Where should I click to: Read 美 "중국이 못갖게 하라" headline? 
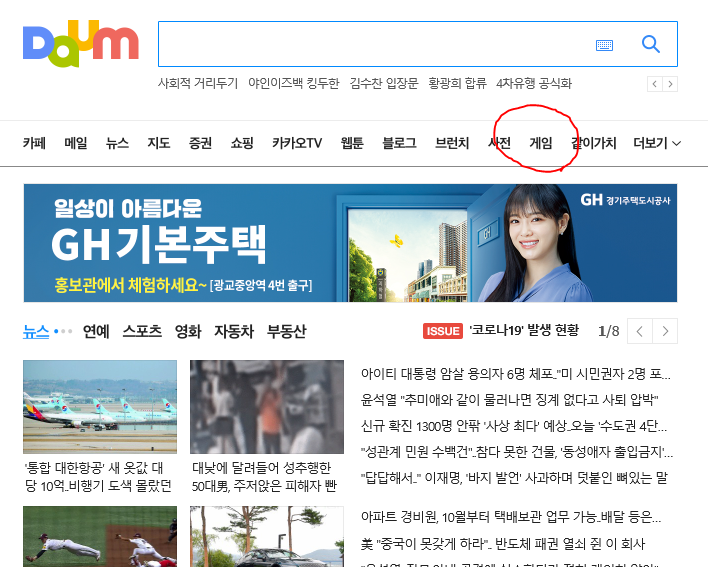click(503, 544)
